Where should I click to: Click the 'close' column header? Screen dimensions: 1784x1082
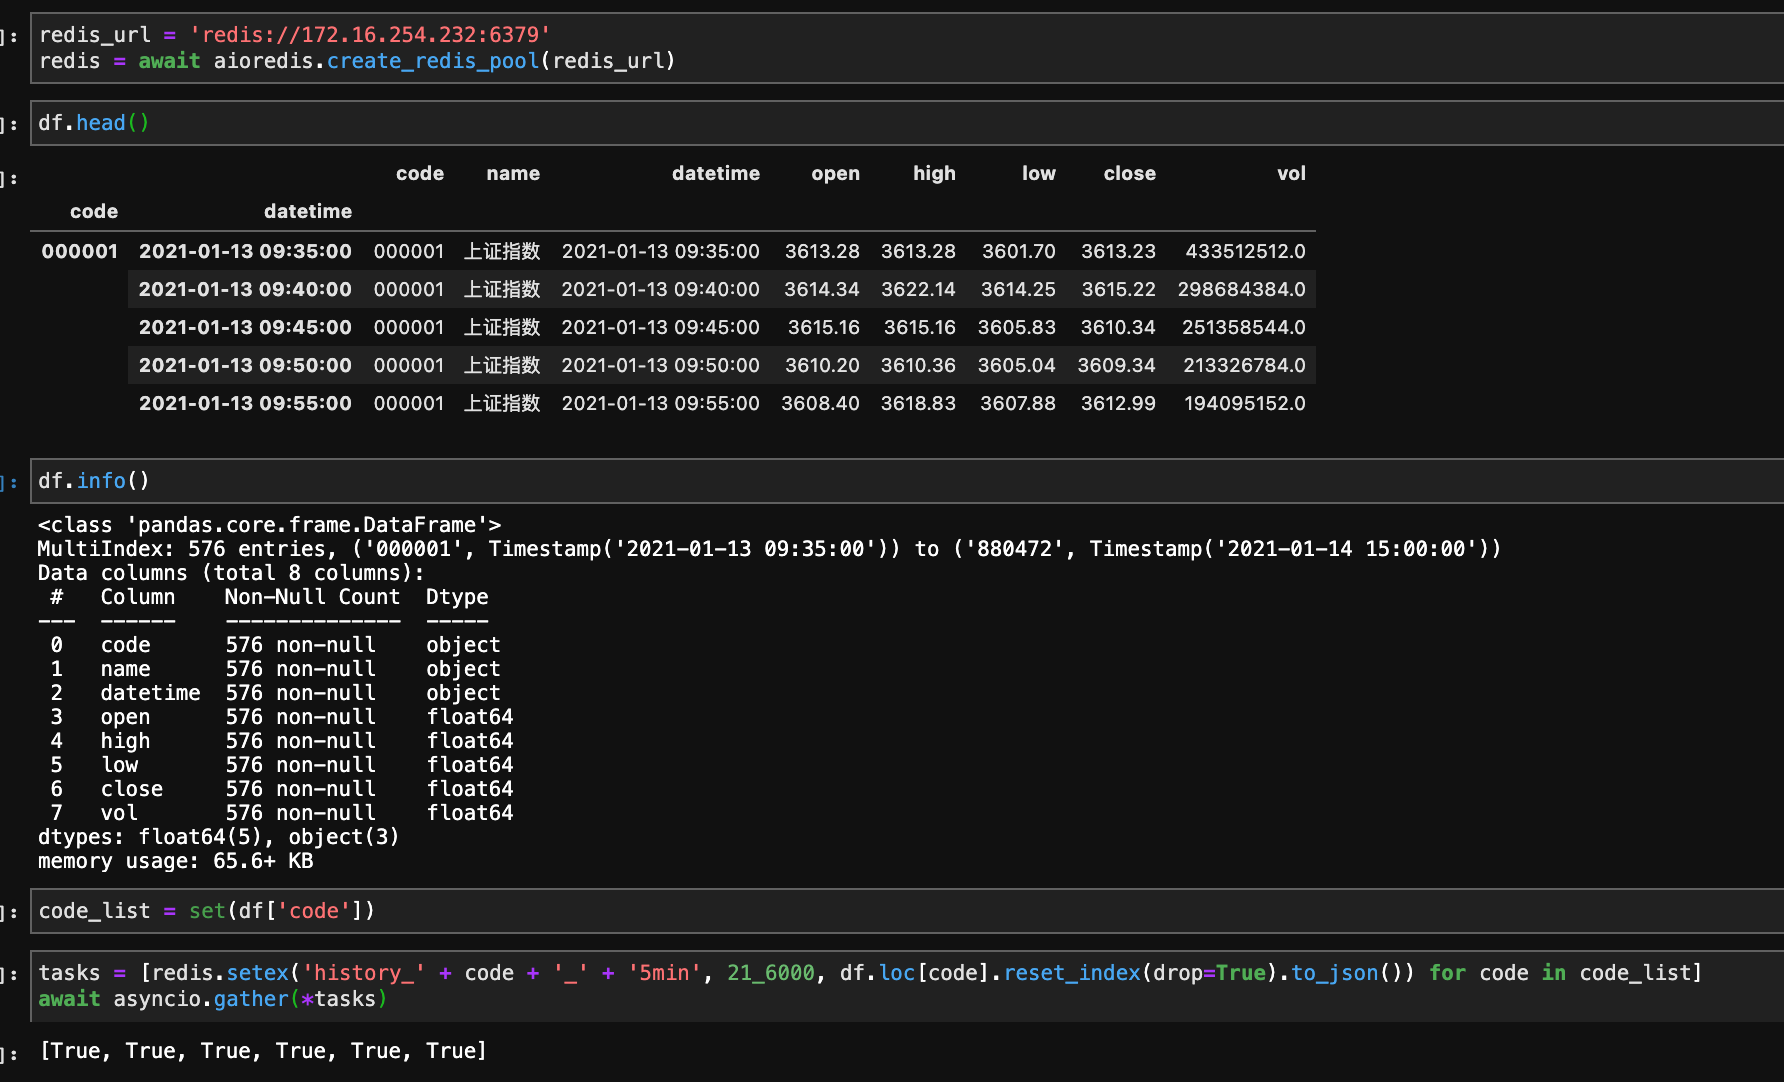tap(1129, 173)
